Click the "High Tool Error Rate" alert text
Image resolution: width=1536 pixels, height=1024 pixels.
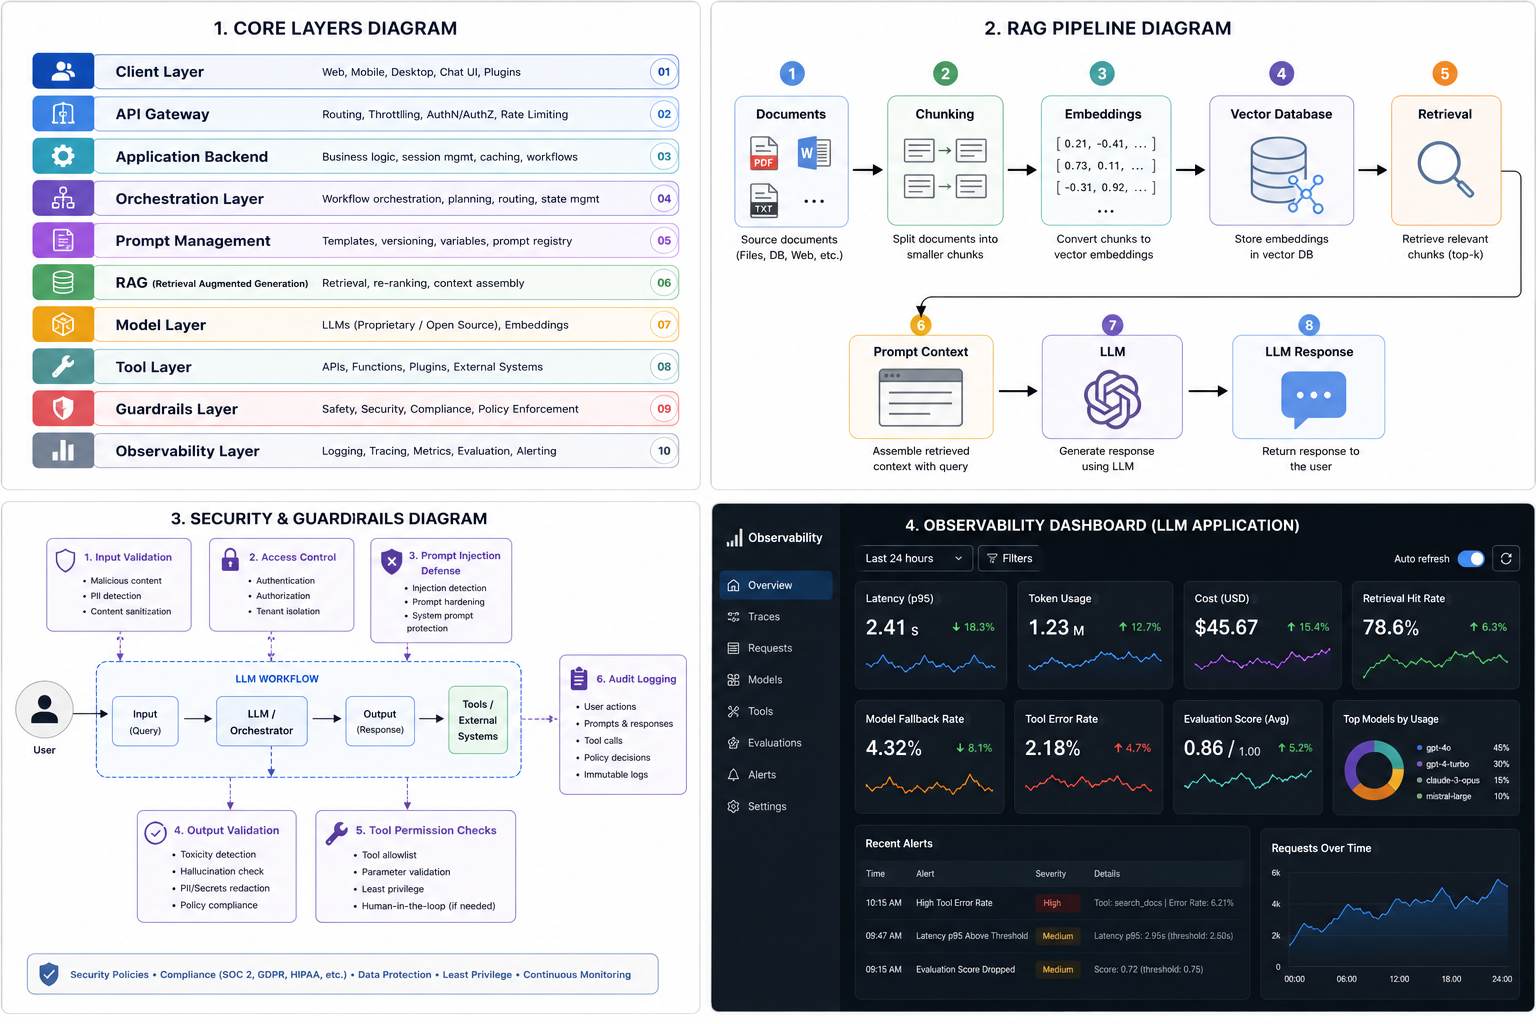pos(954,903)
